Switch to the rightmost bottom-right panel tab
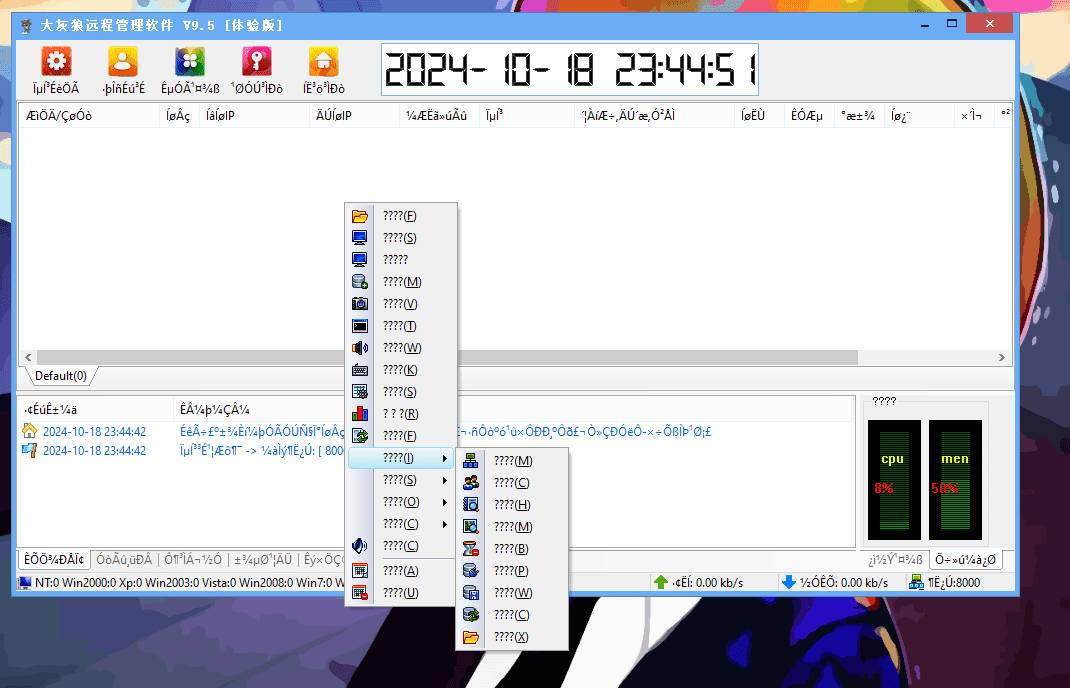The width and height of the screenshot is (1070, 688). (x=965, y=560)
